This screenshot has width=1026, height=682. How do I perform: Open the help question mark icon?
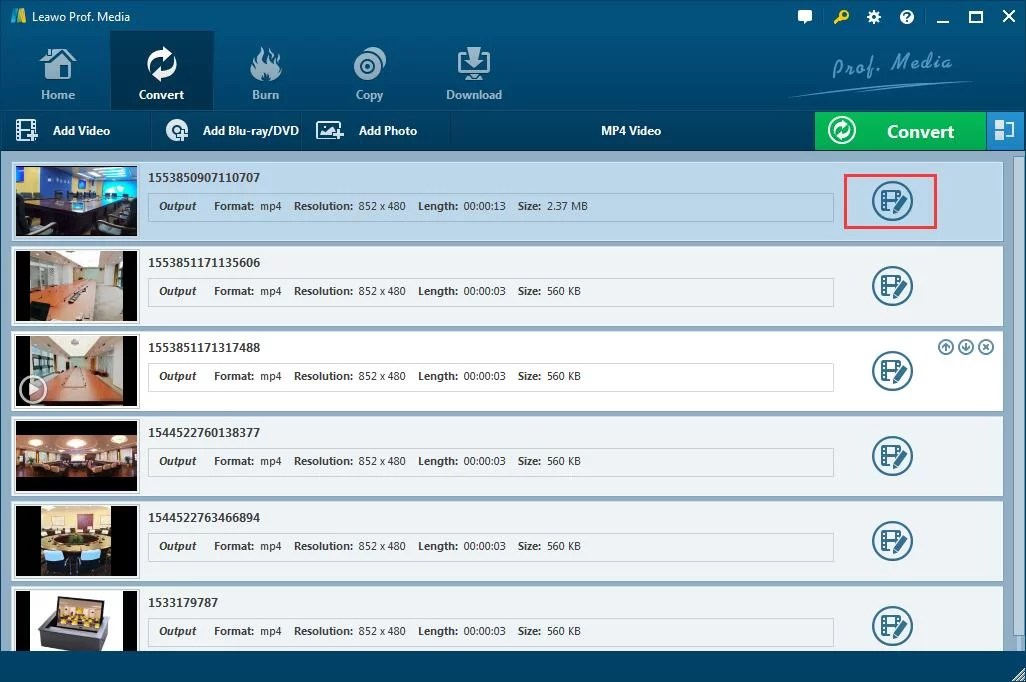907,17
